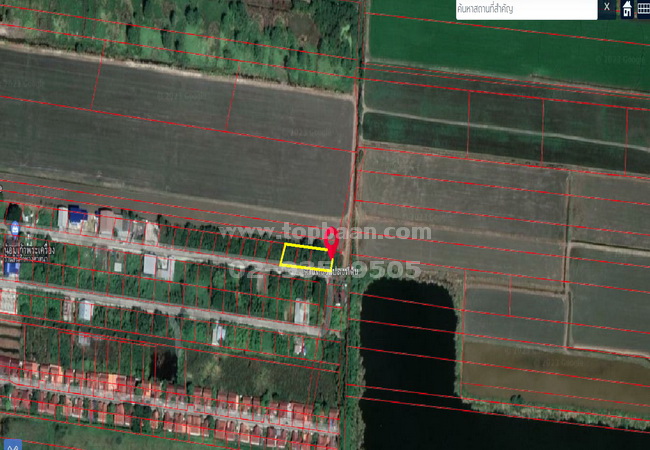
Task: Click the vertical dirt road beside the pin
Action: tap(352, 180)
